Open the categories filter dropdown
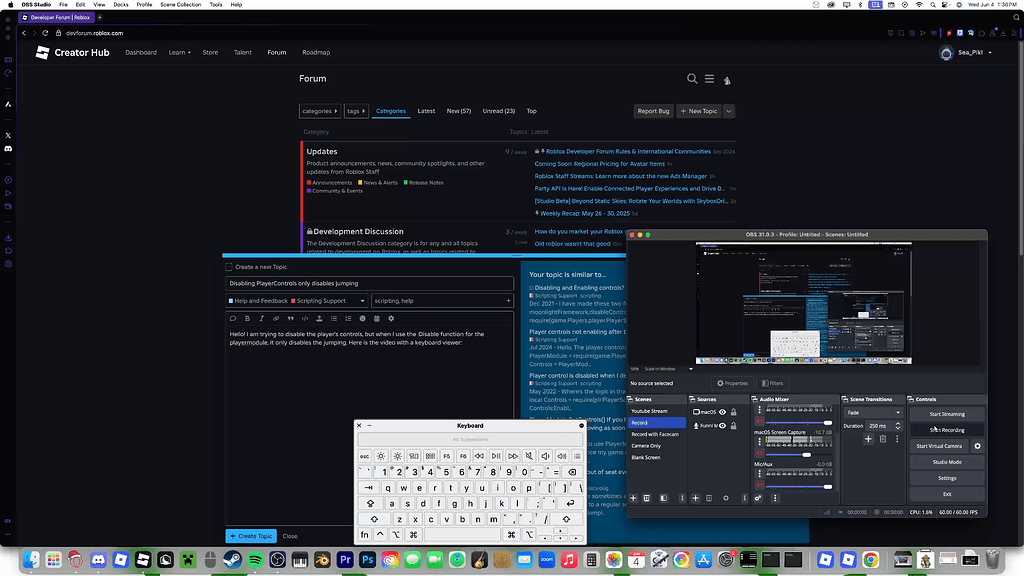Viewport: 1024px width, 576px height. [x=320, y=111]
